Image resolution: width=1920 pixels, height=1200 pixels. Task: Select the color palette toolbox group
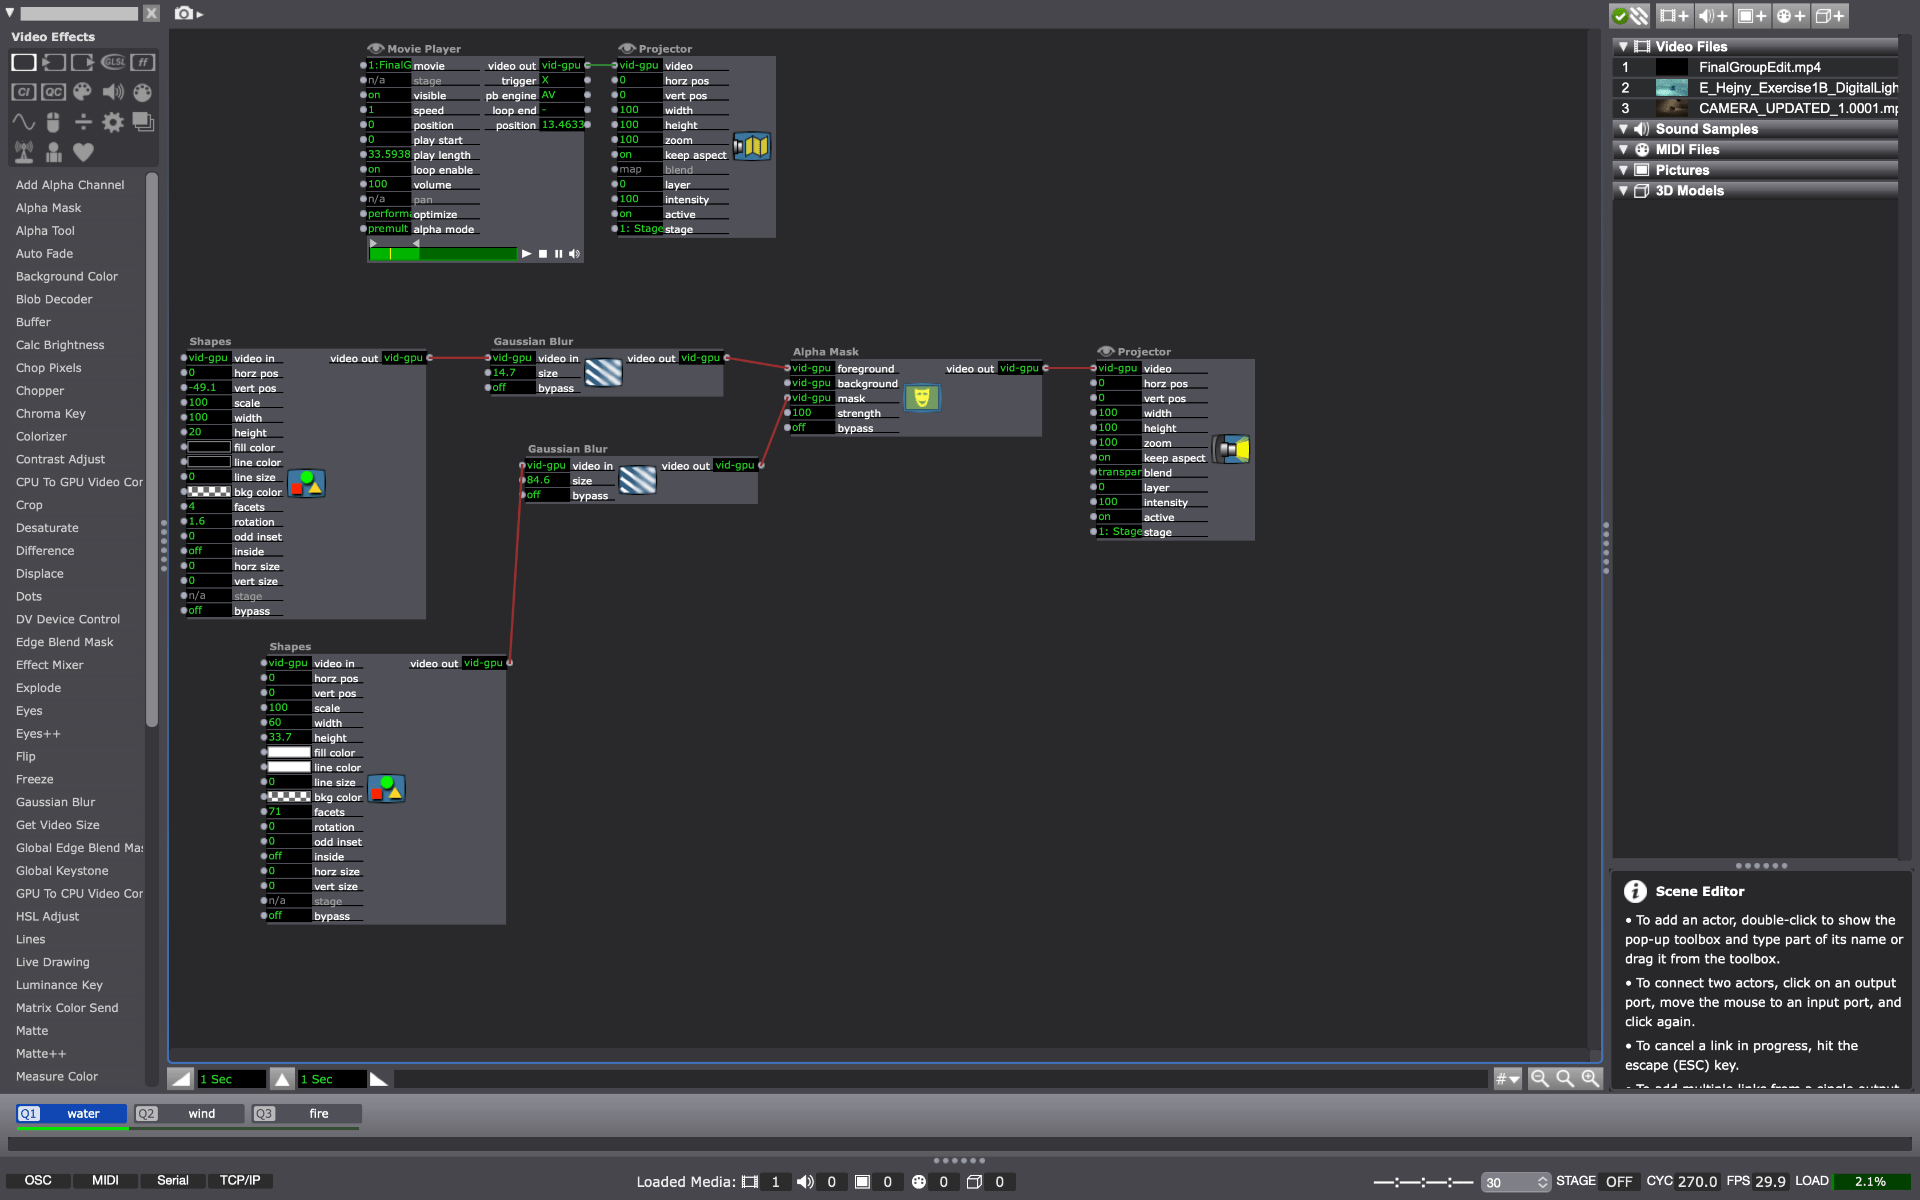click(x=83, y=92)
